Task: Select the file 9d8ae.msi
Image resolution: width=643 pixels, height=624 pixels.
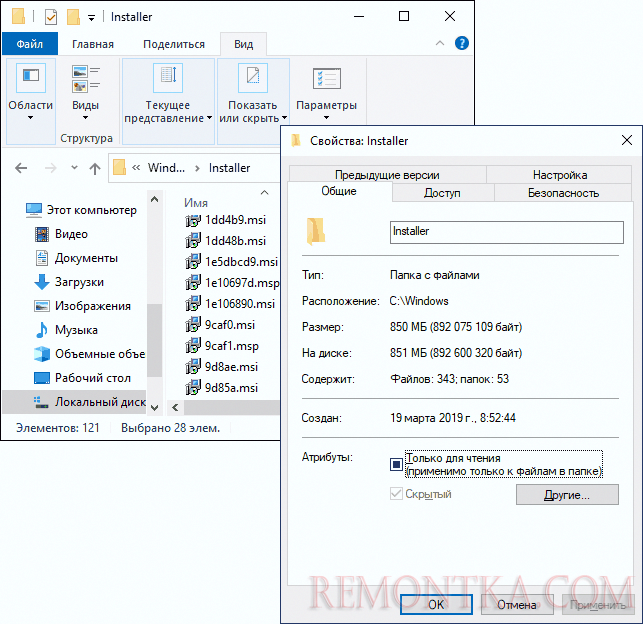Action: [221, 367]
